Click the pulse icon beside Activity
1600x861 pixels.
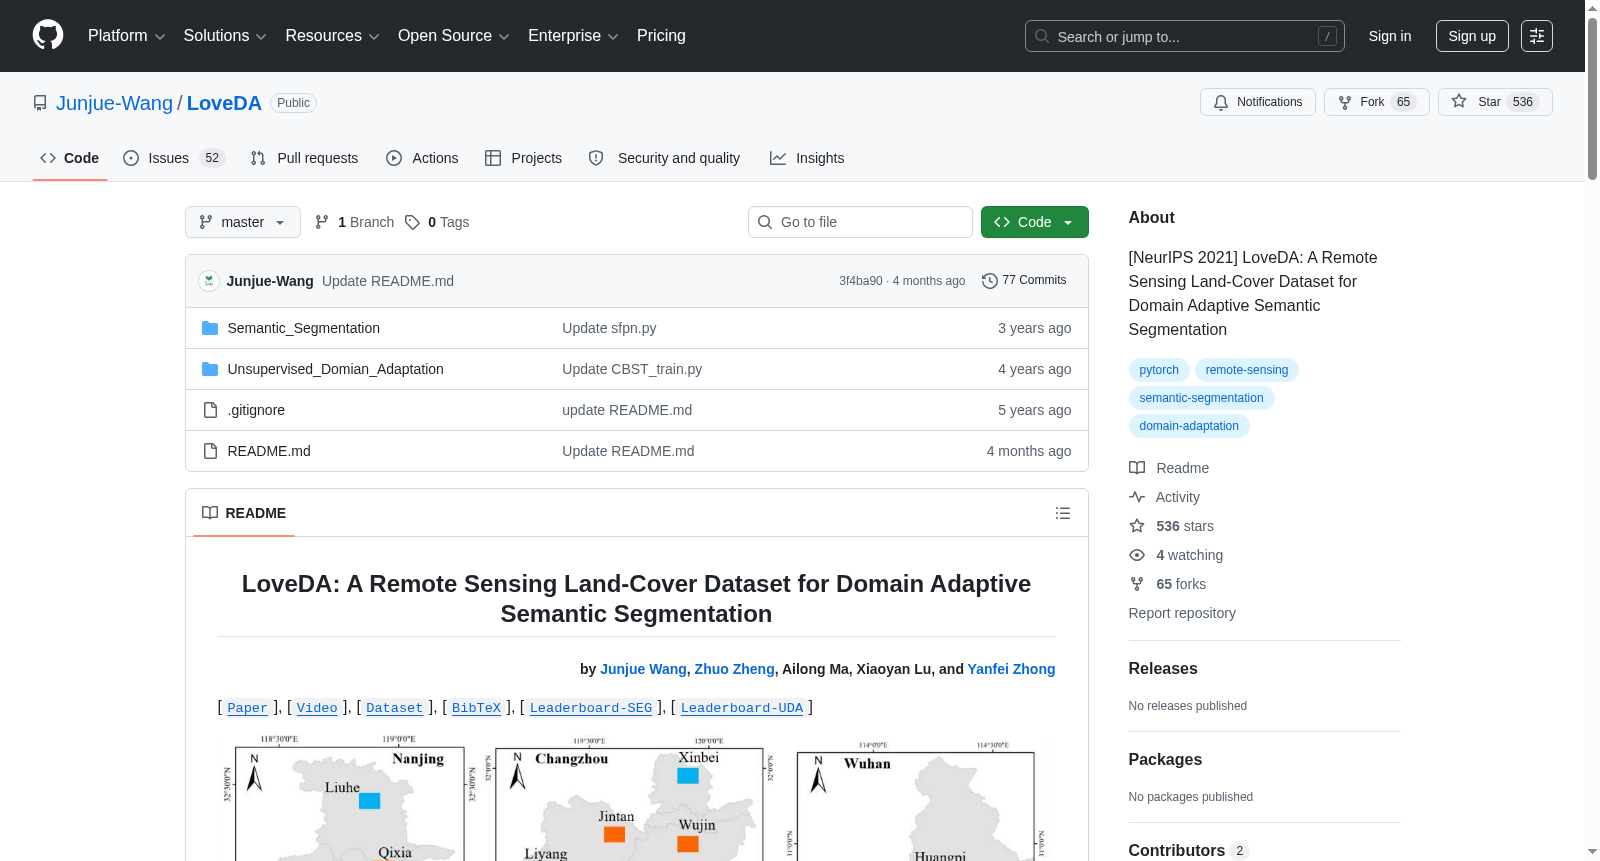pyautogui.click(x=1137, y=497)
